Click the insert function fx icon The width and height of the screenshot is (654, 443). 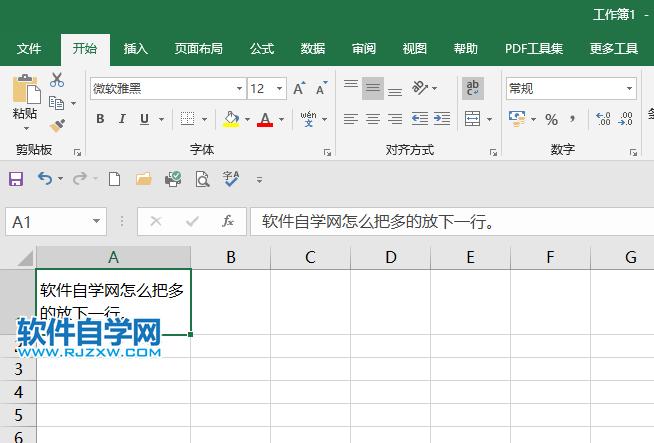pyautogui.click(x=228, y=221)
